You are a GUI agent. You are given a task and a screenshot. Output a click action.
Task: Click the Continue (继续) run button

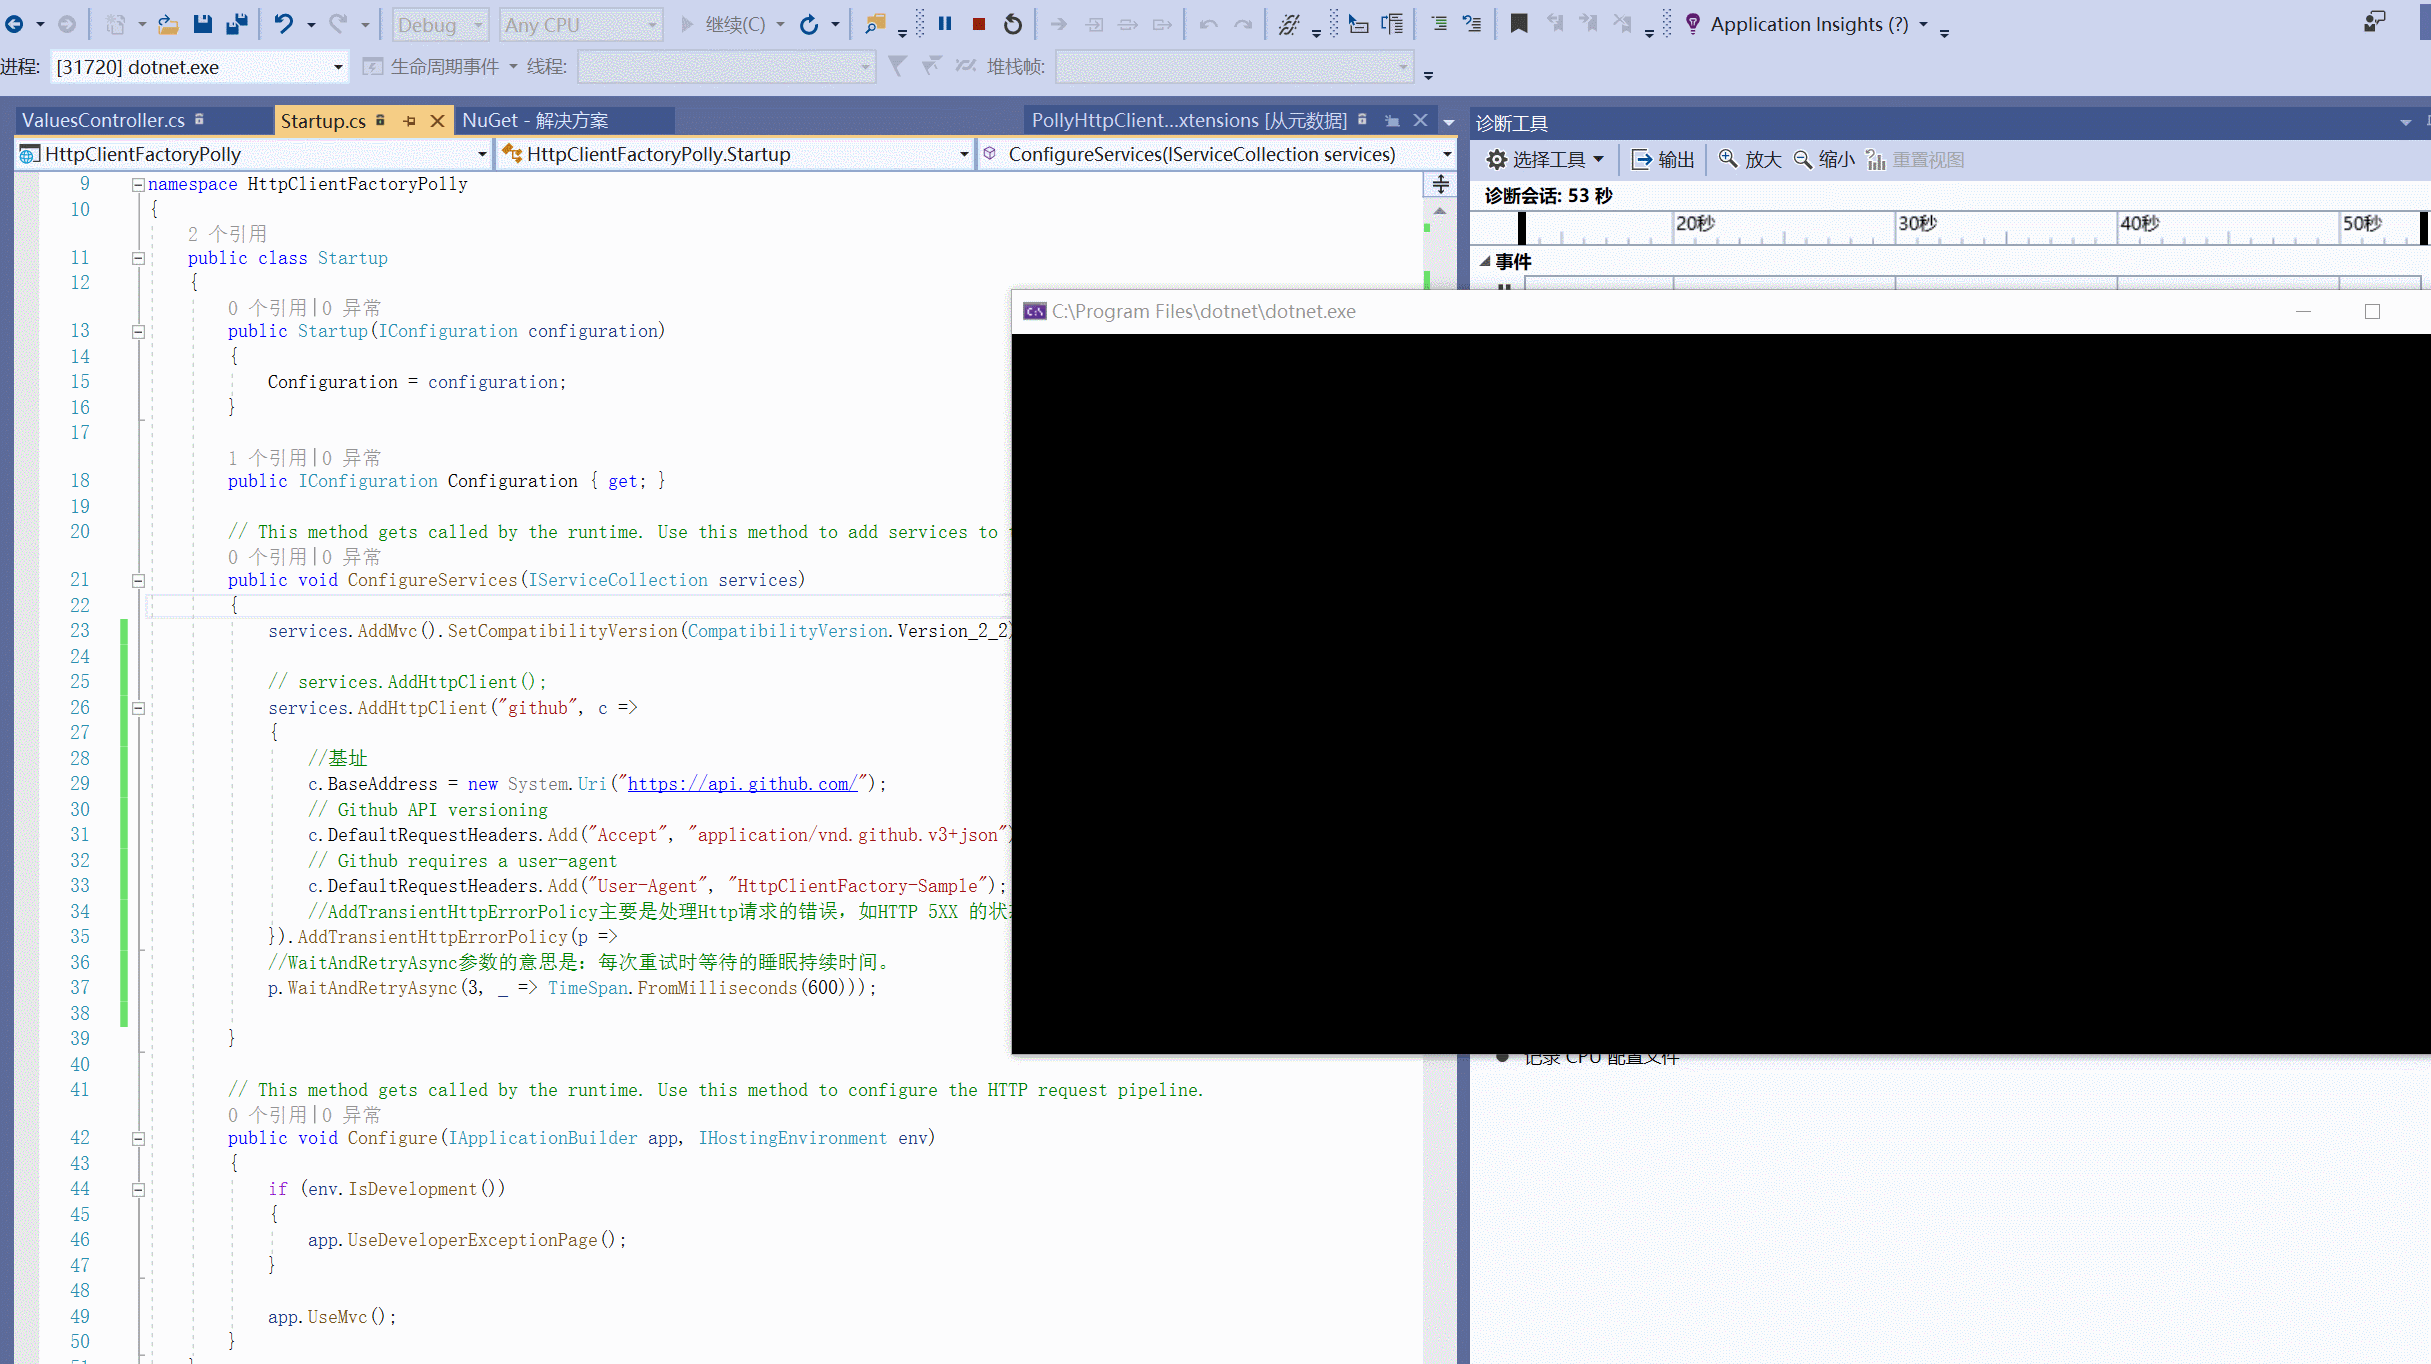[721, 23]
